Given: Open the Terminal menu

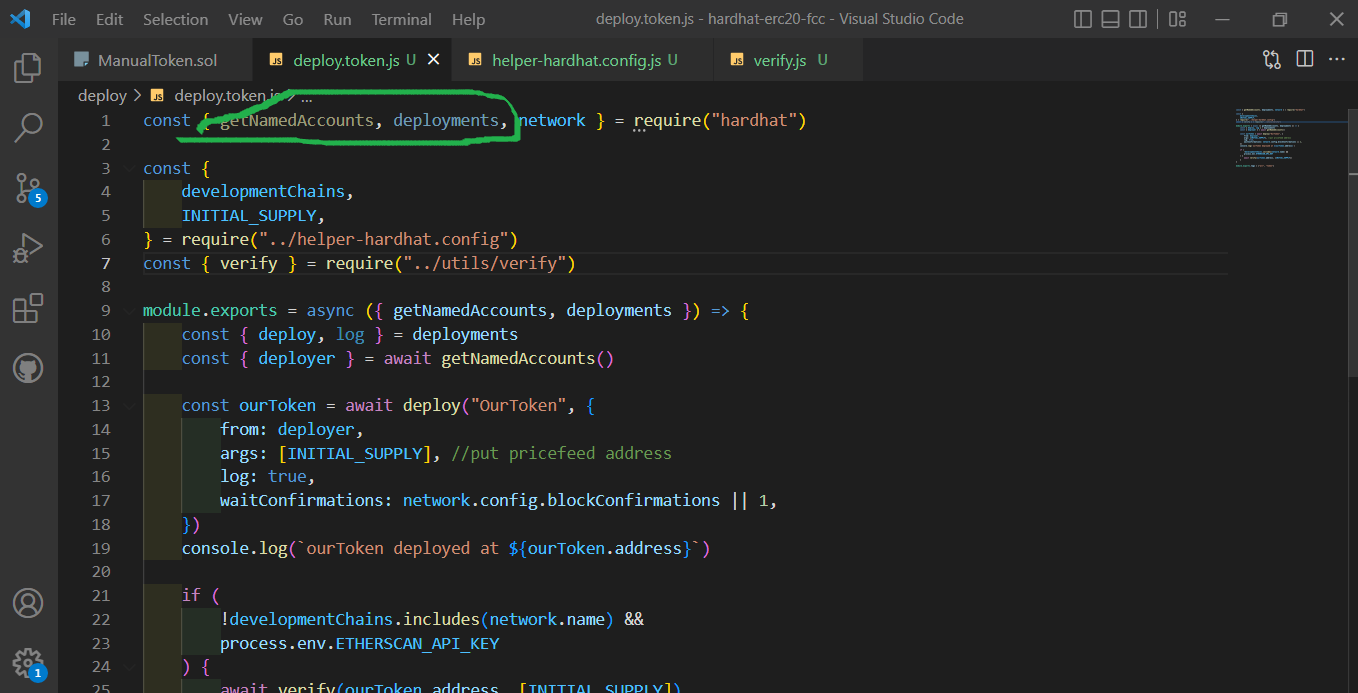Looking at the screenshot, I should click(x=403, y=19).
